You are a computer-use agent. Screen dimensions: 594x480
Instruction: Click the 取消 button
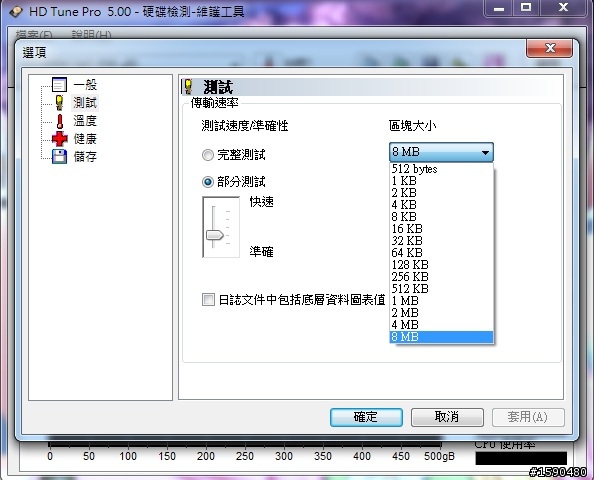click(x=447, y=417)
